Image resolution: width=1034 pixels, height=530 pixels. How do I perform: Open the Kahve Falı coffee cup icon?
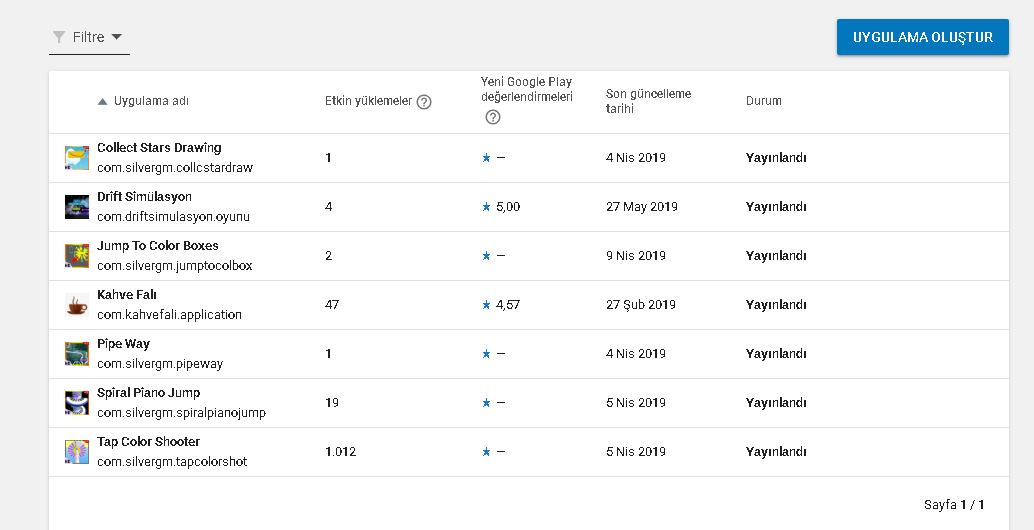coord(76,305)
